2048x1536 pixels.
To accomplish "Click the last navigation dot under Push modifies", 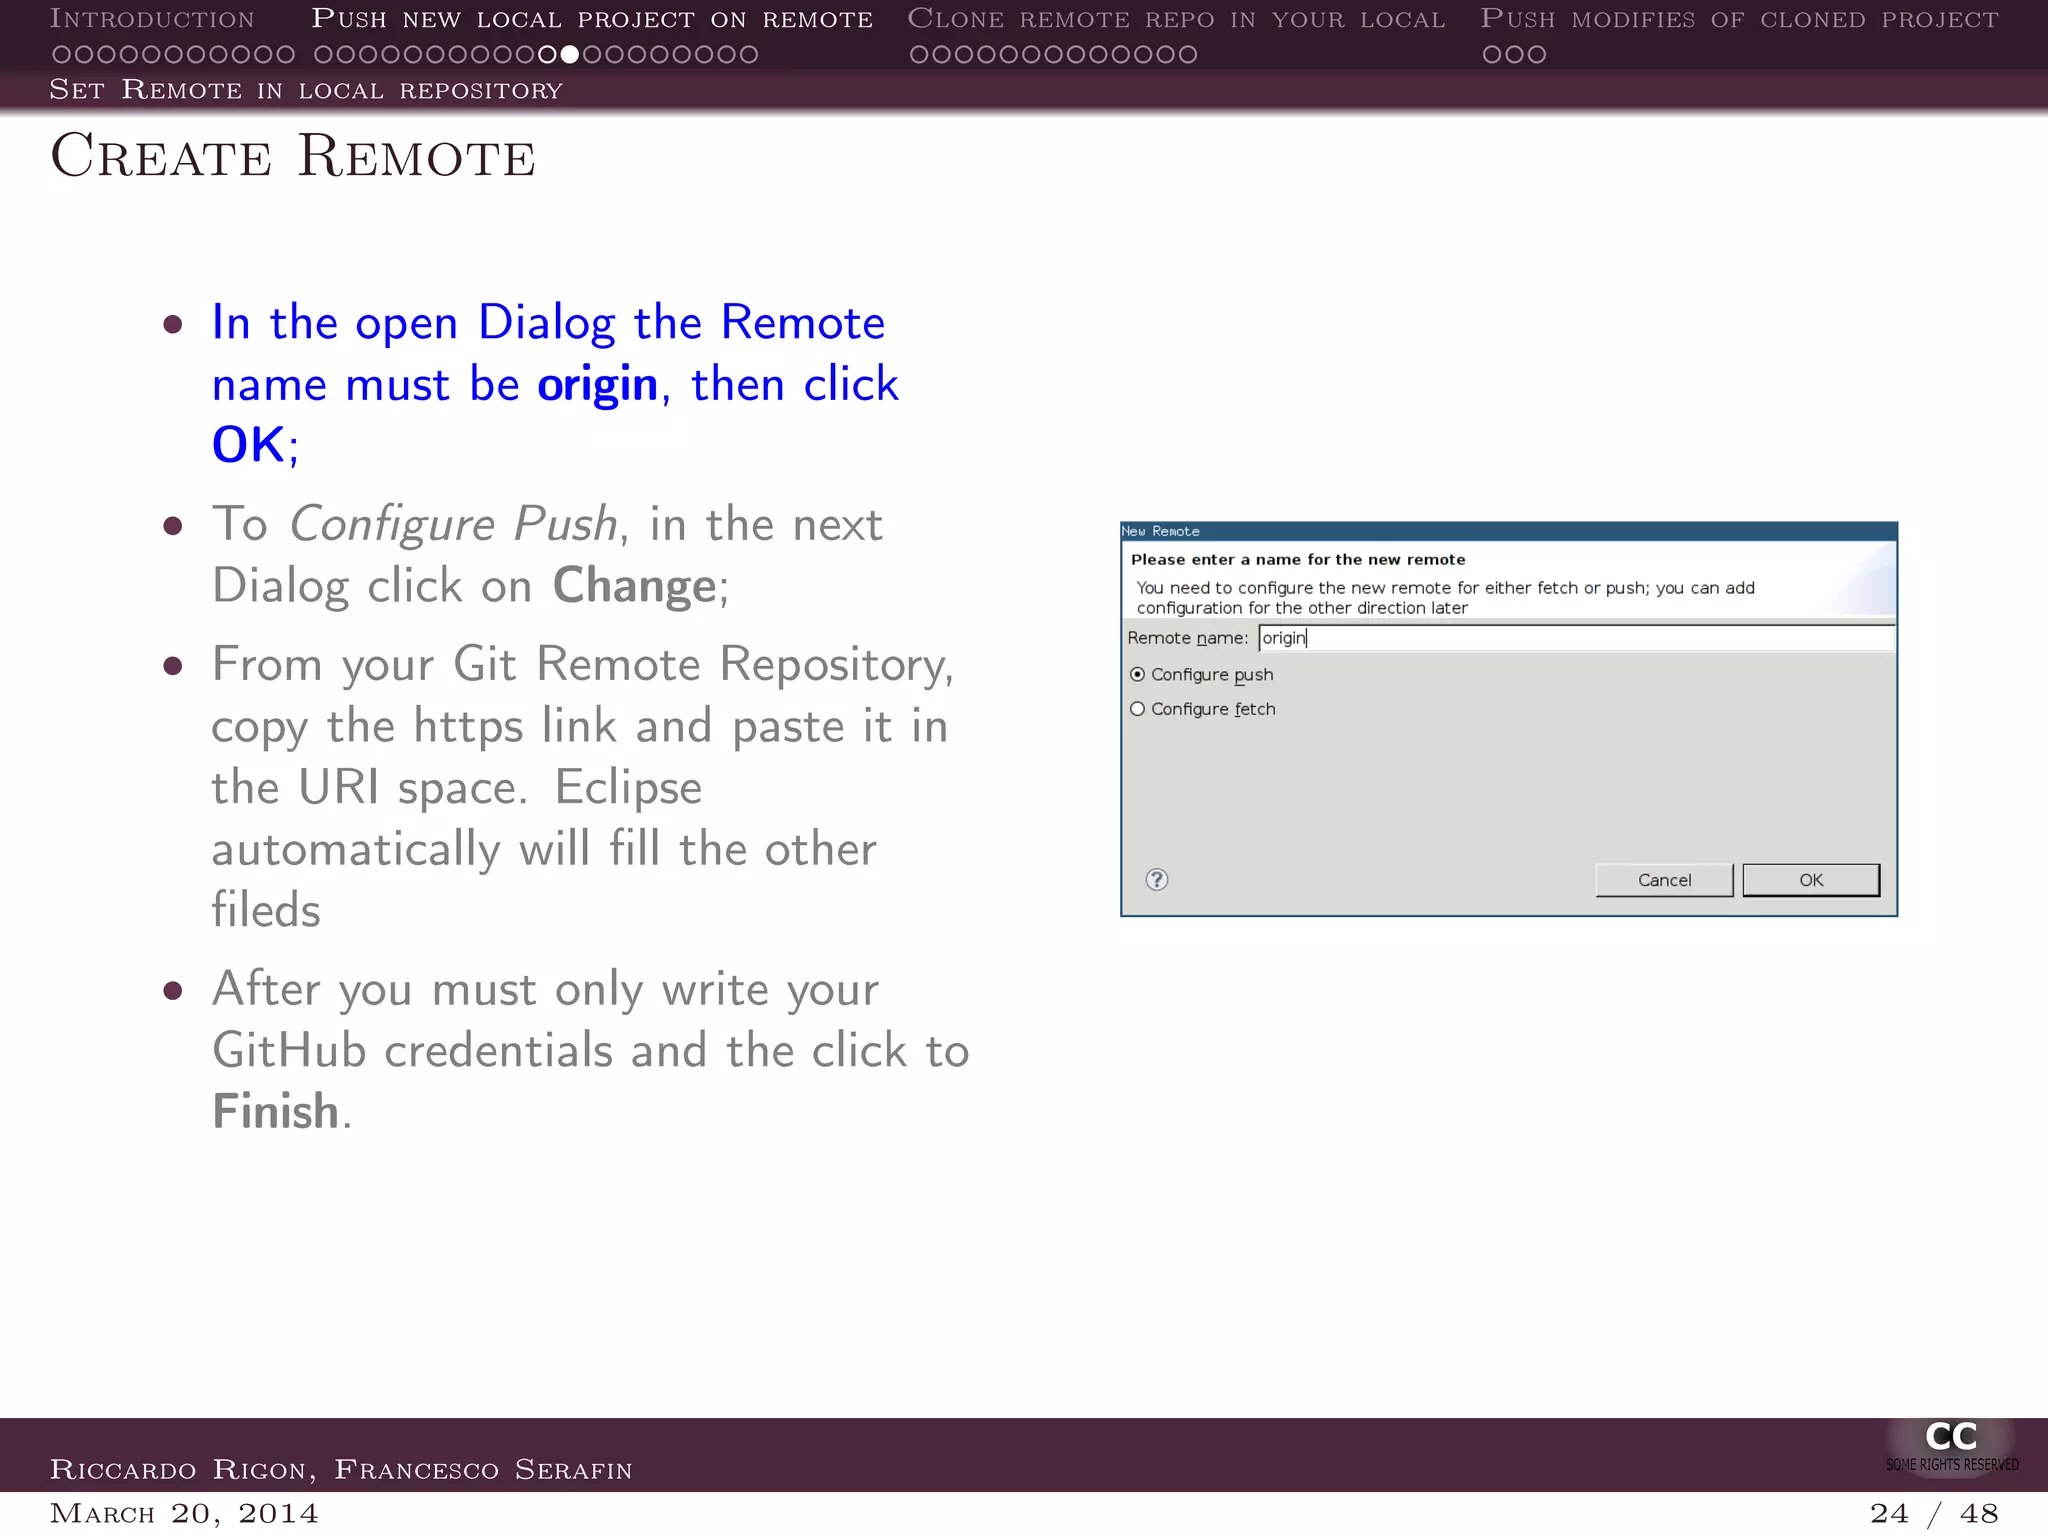I will coord(1537,55).
